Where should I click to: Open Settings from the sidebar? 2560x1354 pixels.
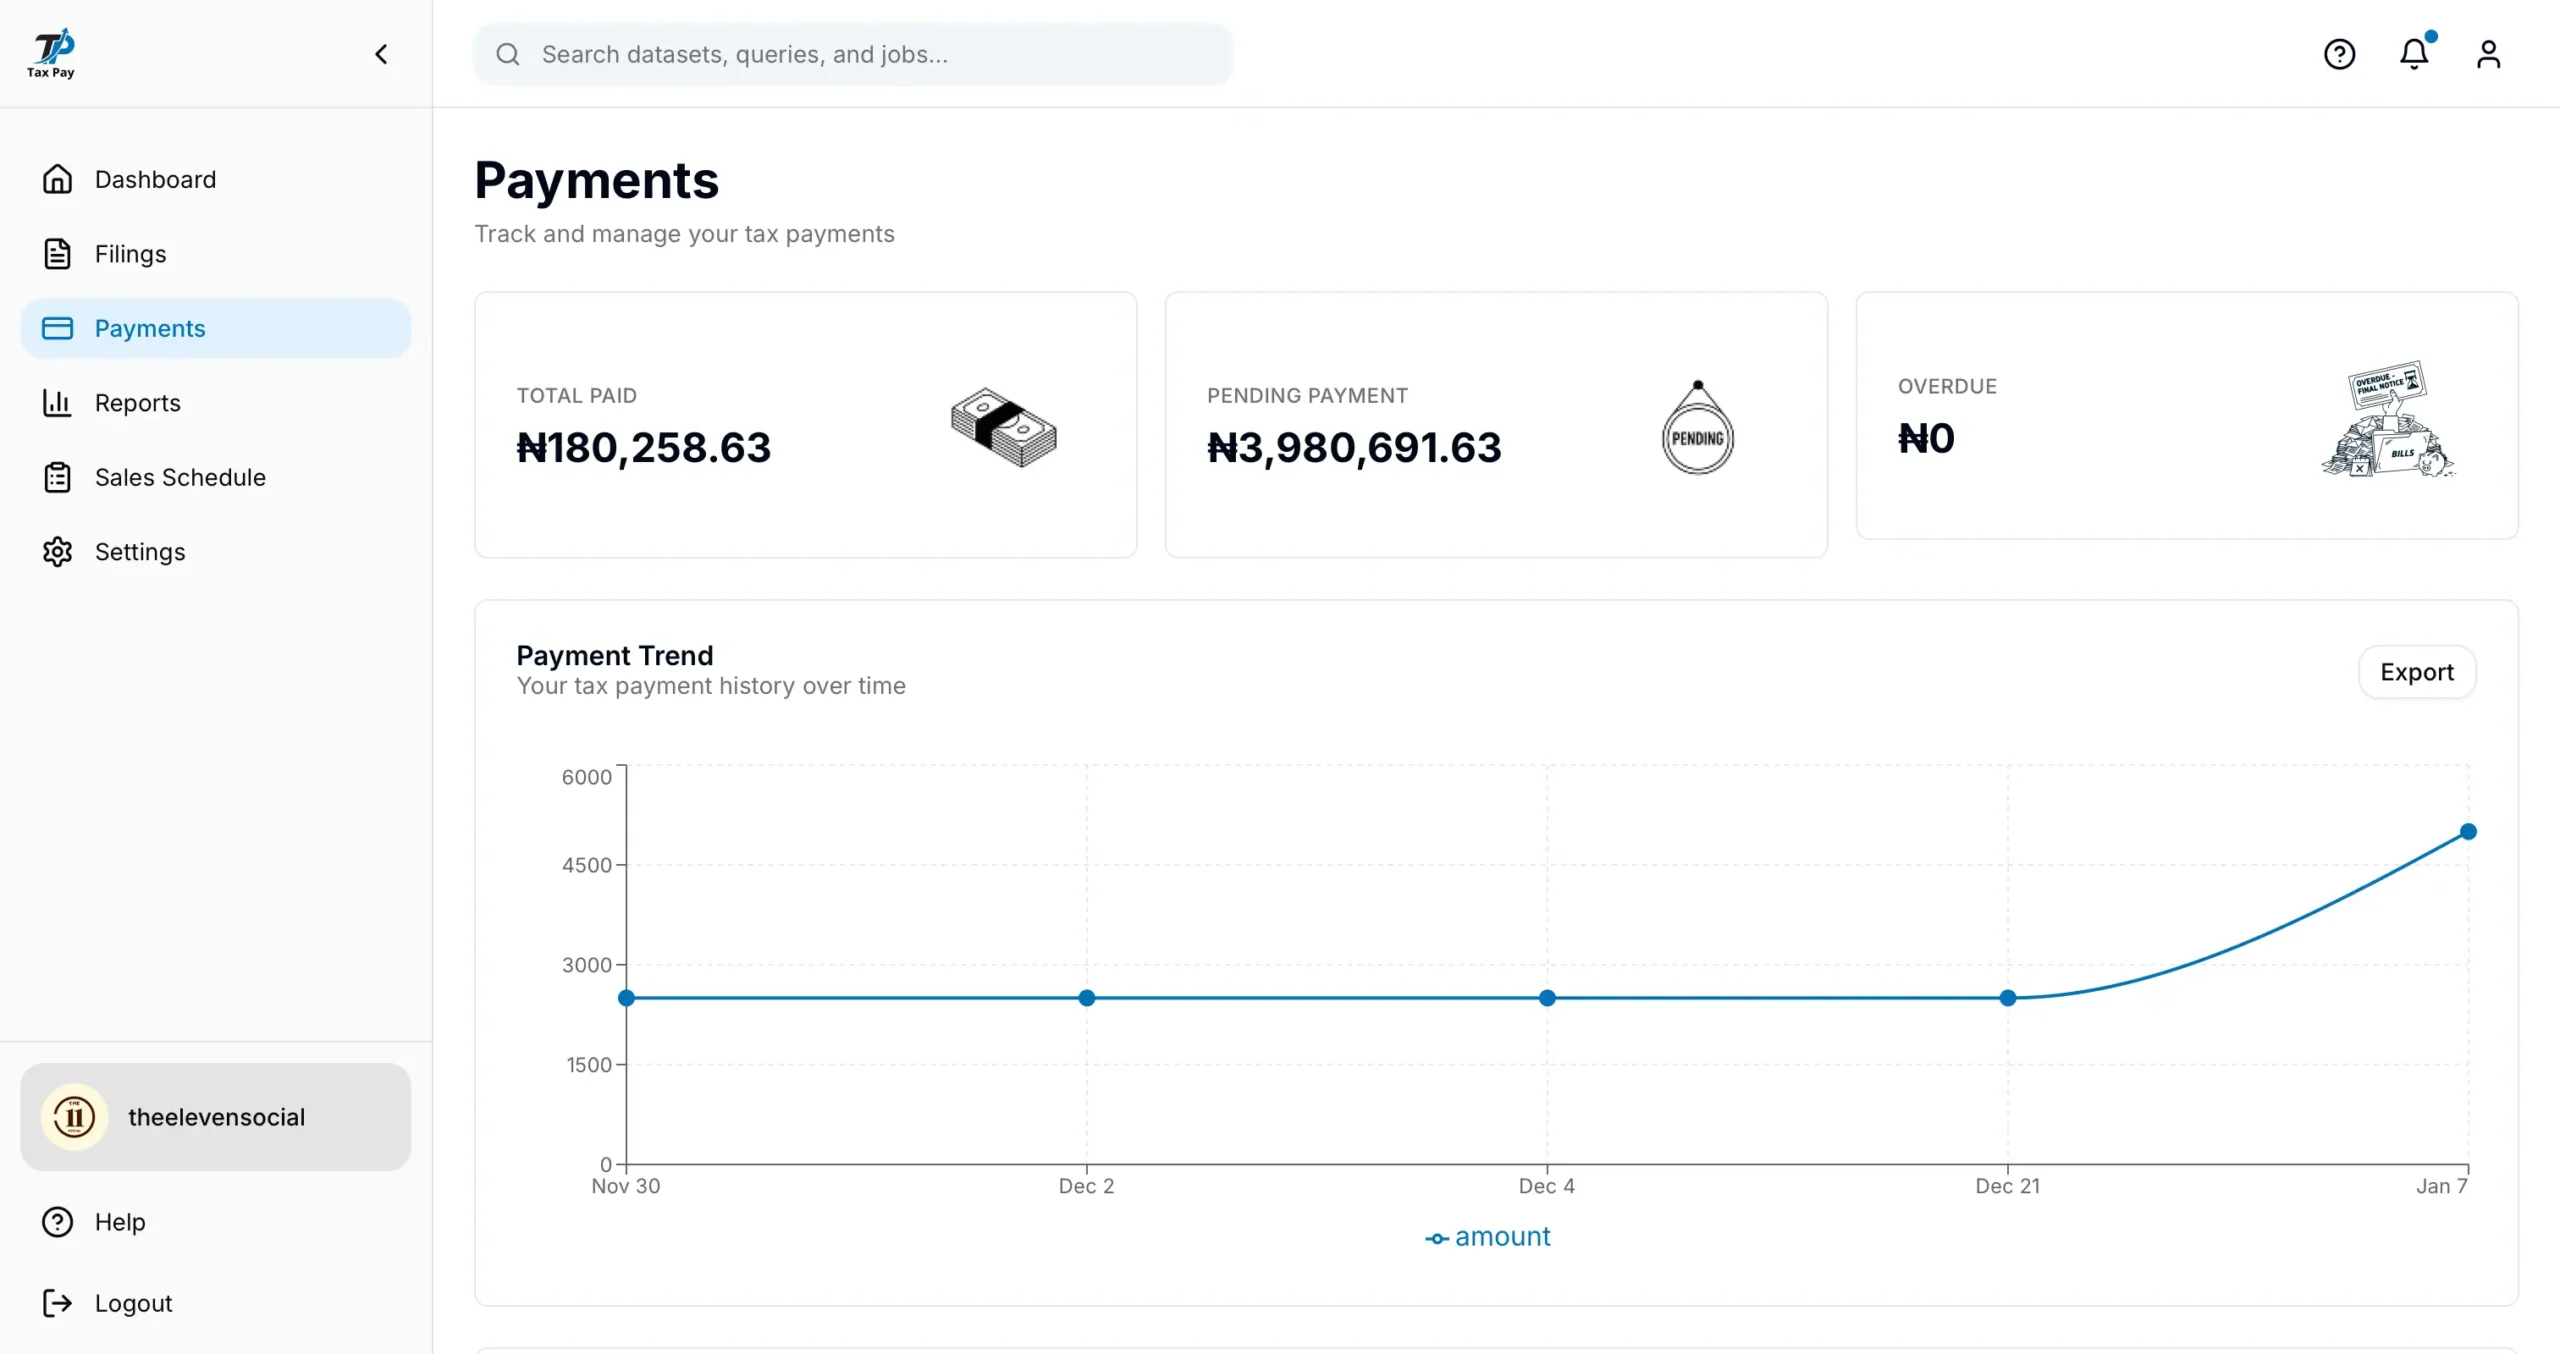pos(140,552)
